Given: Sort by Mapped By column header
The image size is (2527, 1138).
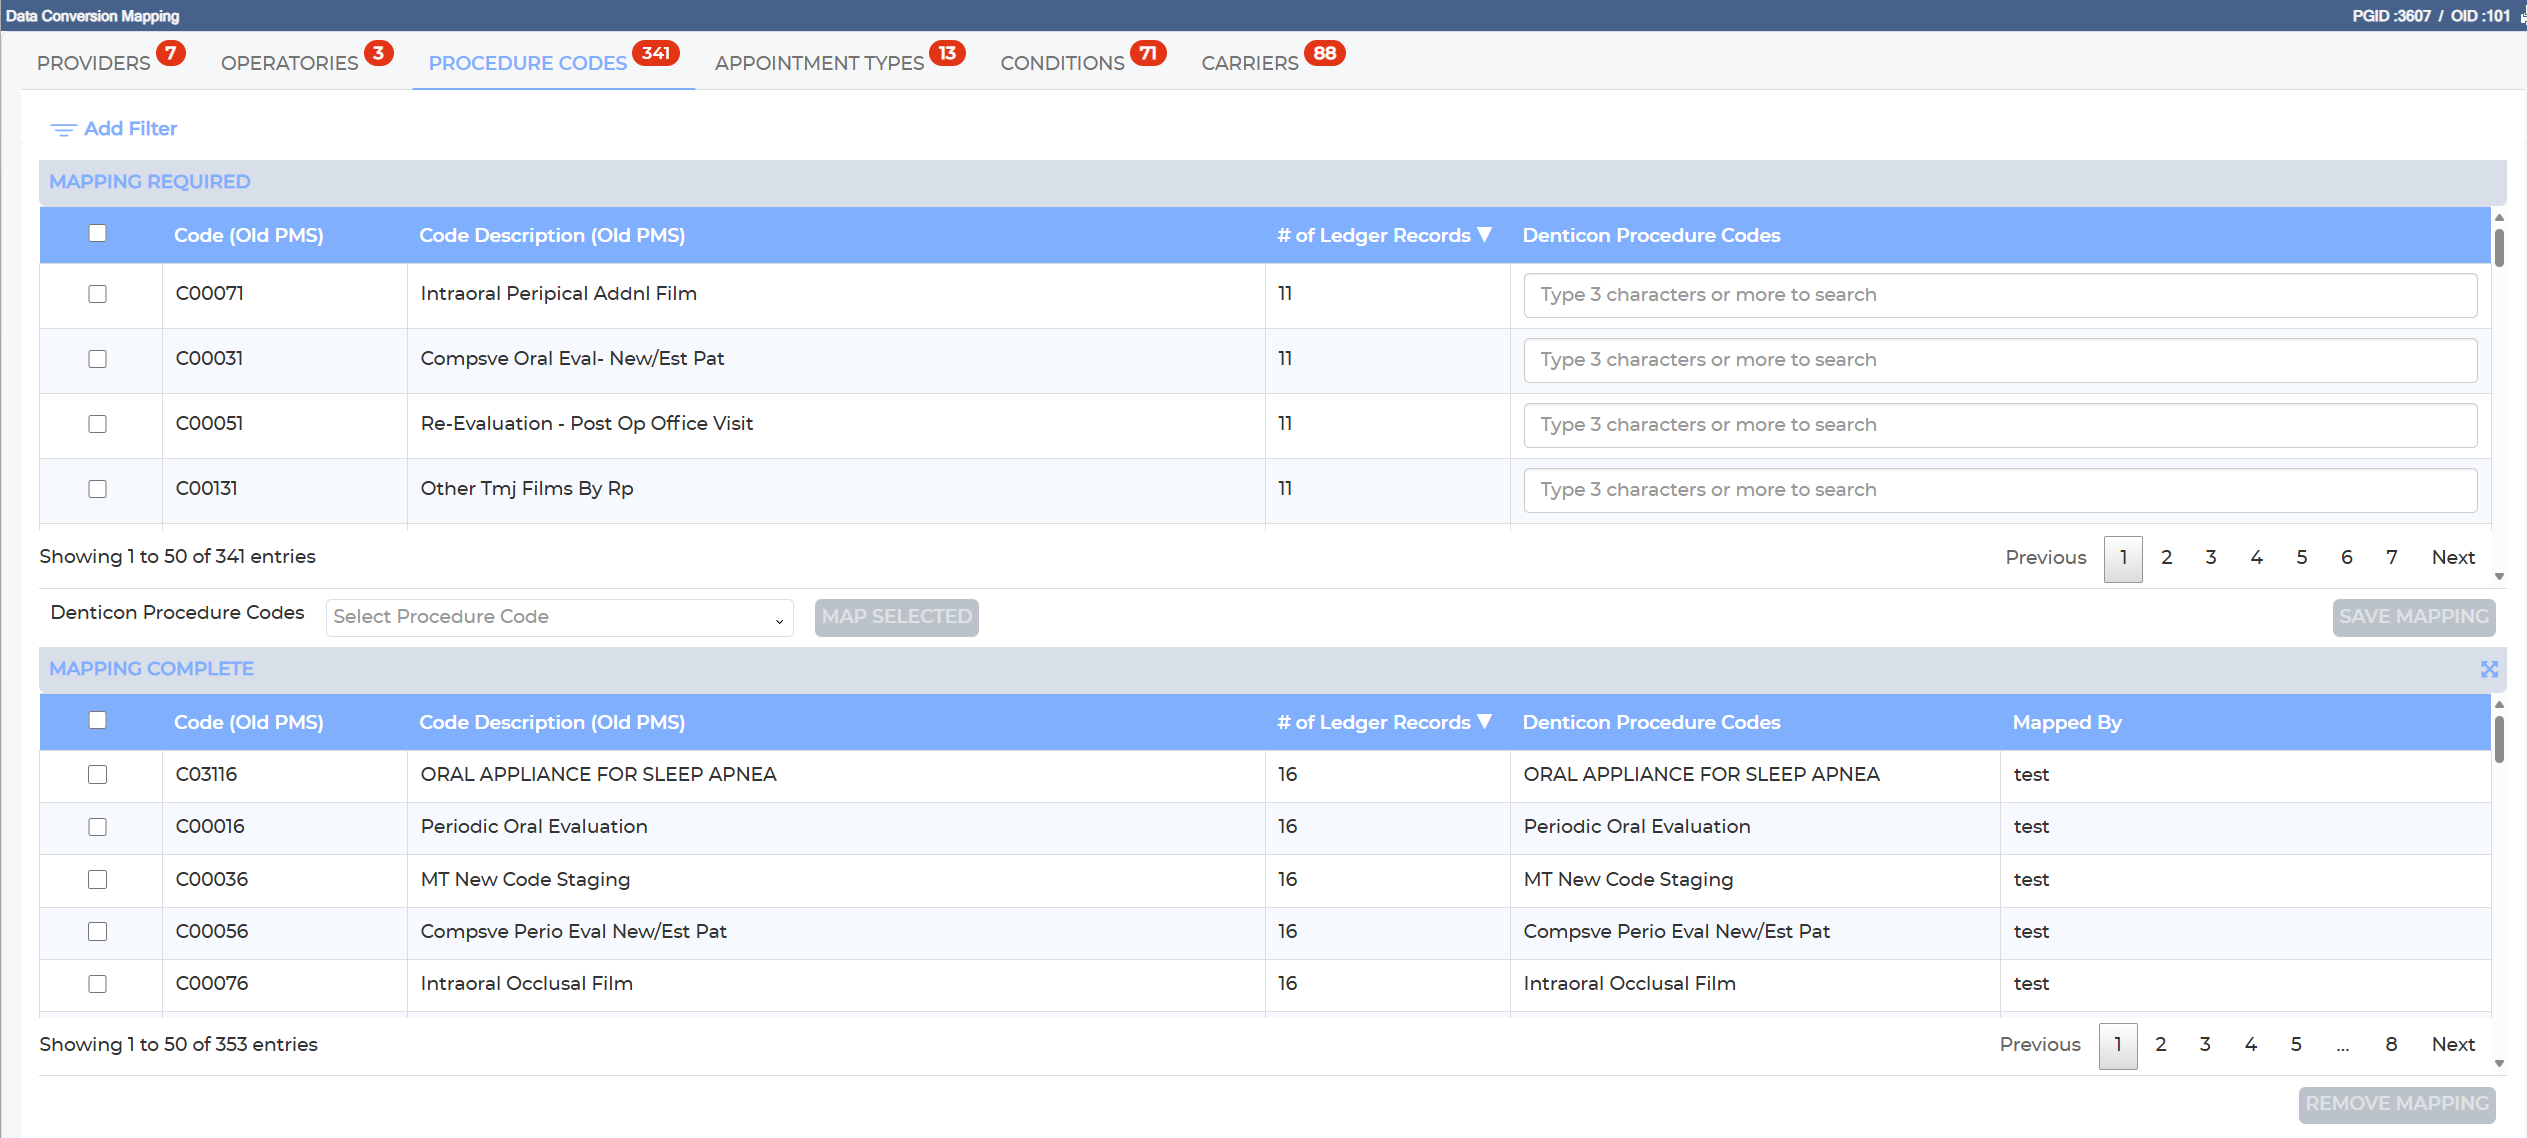Looking at the screenshot, I should coord(2066,722).
